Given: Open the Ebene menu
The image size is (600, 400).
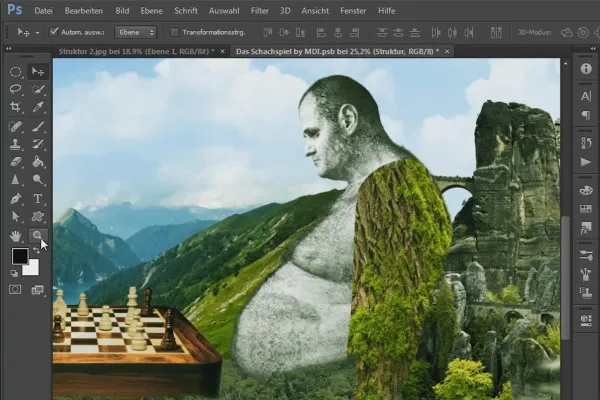Looking at the screenshot, I should tap(151, 11).
